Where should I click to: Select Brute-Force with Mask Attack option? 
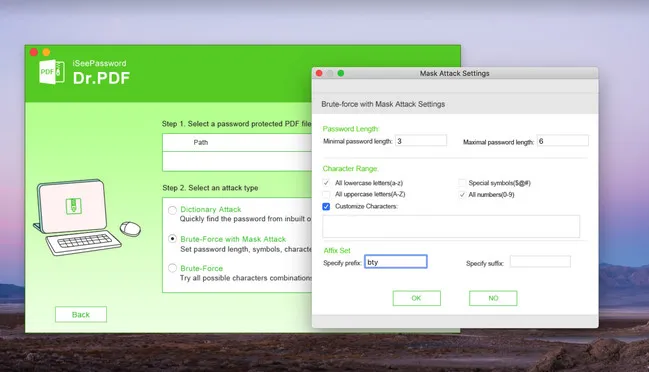click(172, 239)
